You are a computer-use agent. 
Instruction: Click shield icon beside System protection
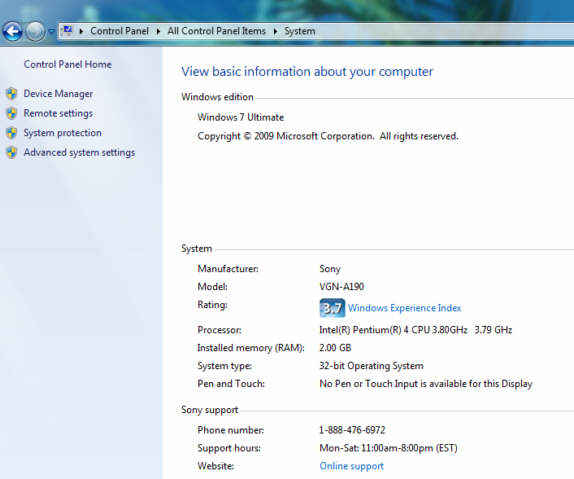(12, 133)
